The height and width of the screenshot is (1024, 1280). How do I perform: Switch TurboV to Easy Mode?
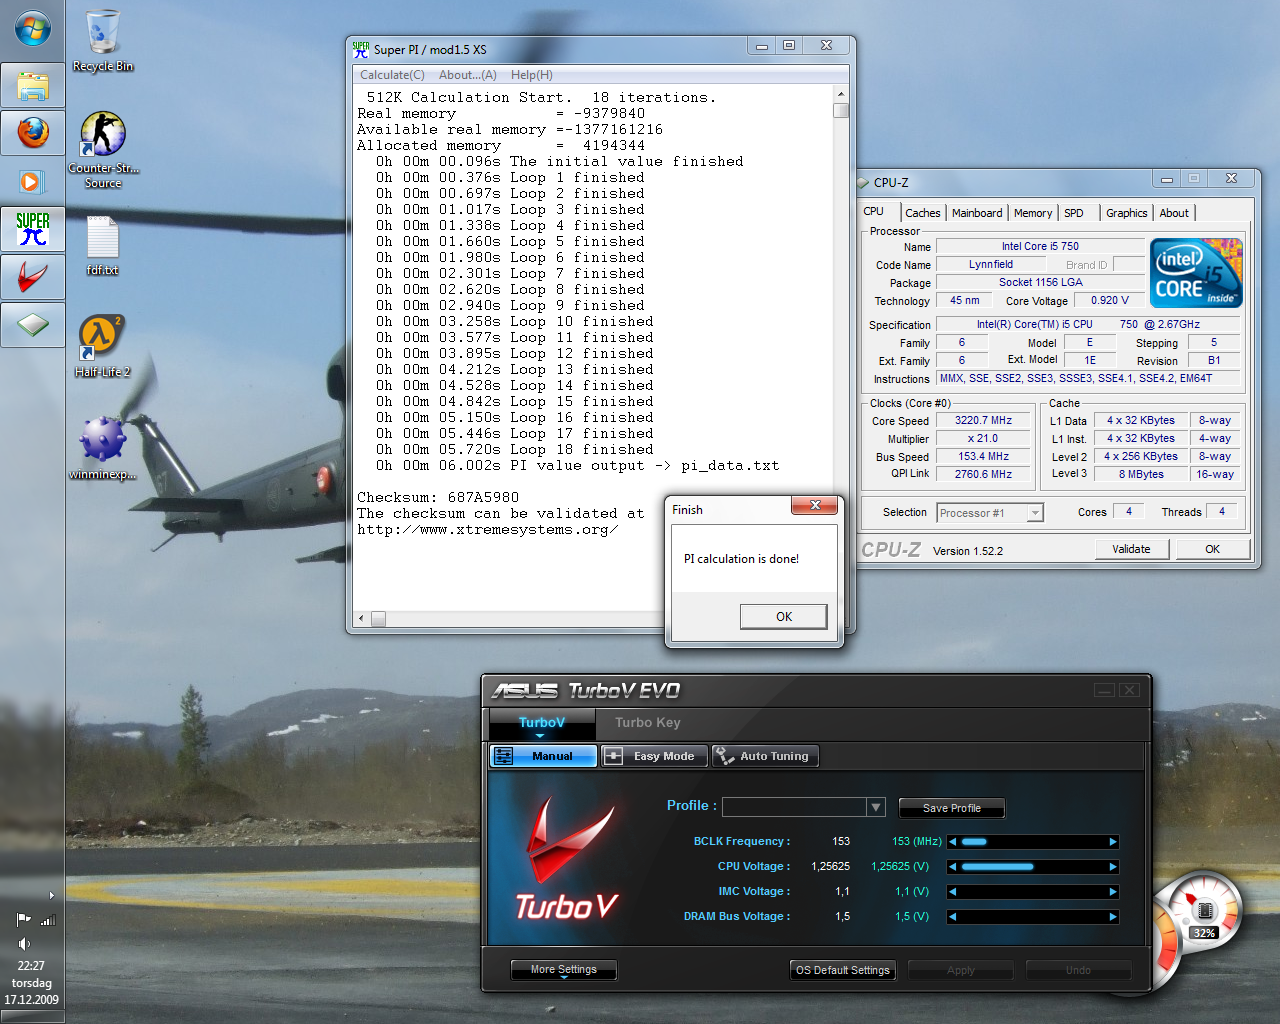click(x=654, y=756)
